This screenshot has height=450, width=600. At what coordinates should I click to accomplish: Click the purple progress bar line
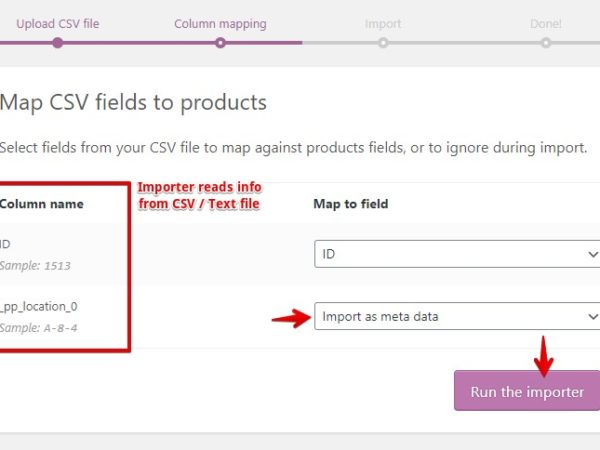[x=140, y=43]
